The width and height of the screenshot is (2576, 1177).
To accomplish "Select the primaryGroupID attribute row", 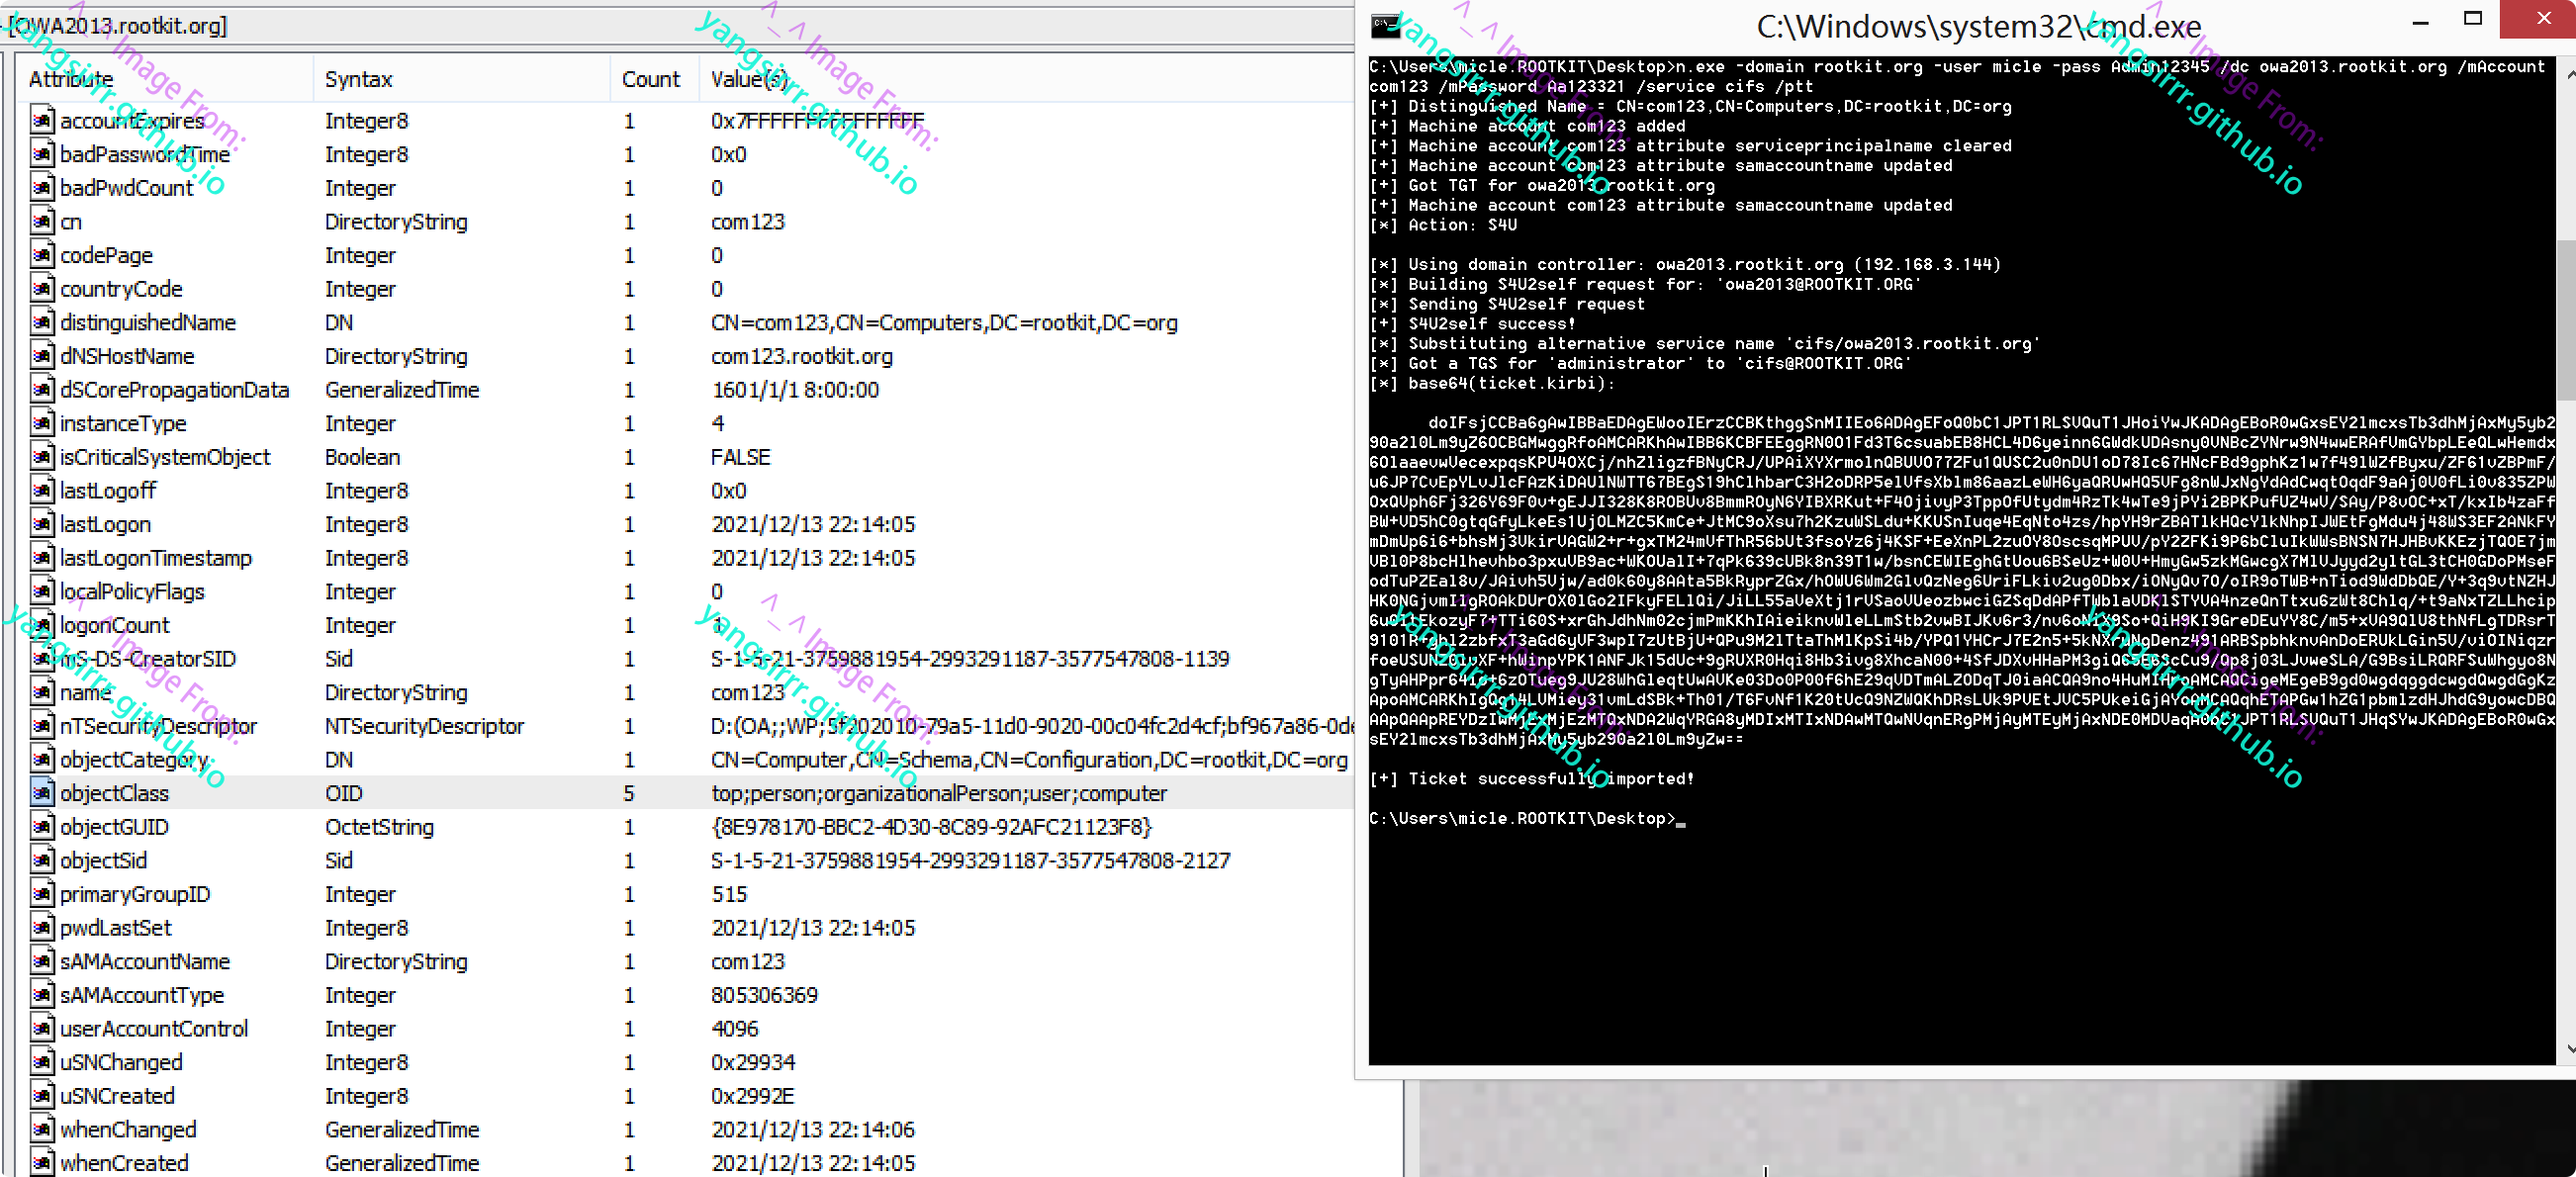I will (135, 894).
